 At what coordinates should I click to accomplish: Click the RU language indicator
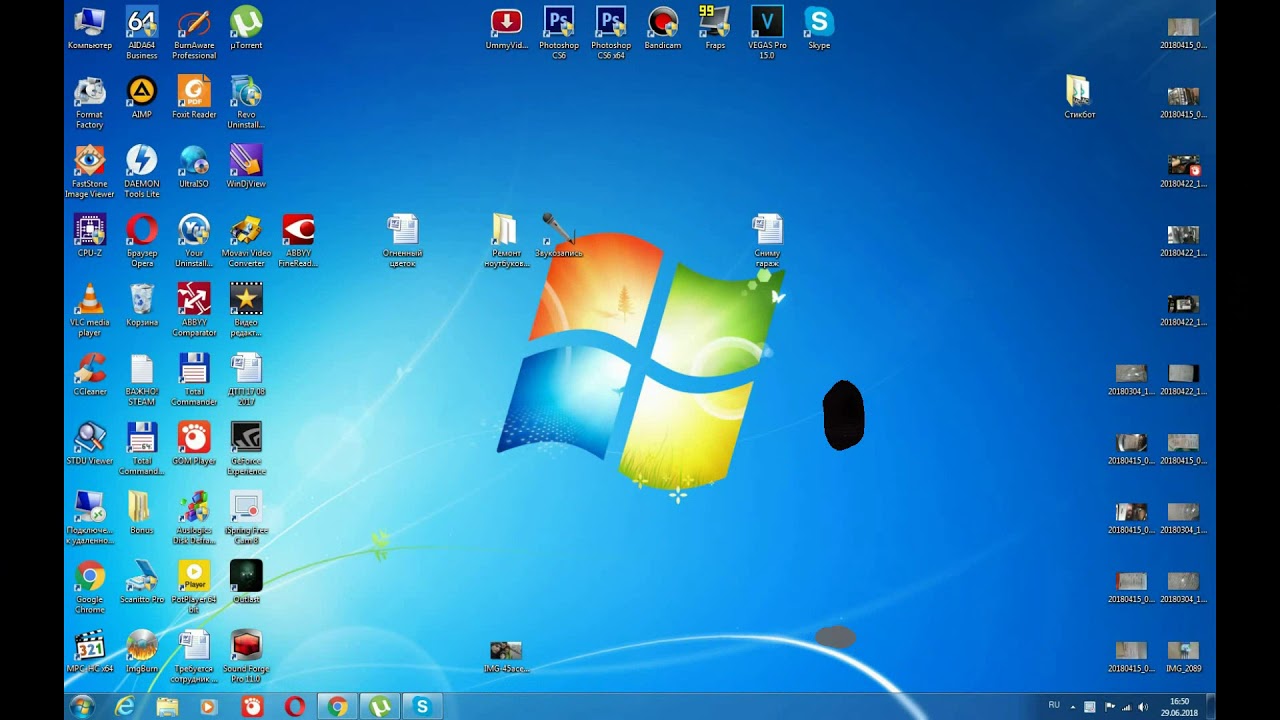click(x=1054, y=705)
